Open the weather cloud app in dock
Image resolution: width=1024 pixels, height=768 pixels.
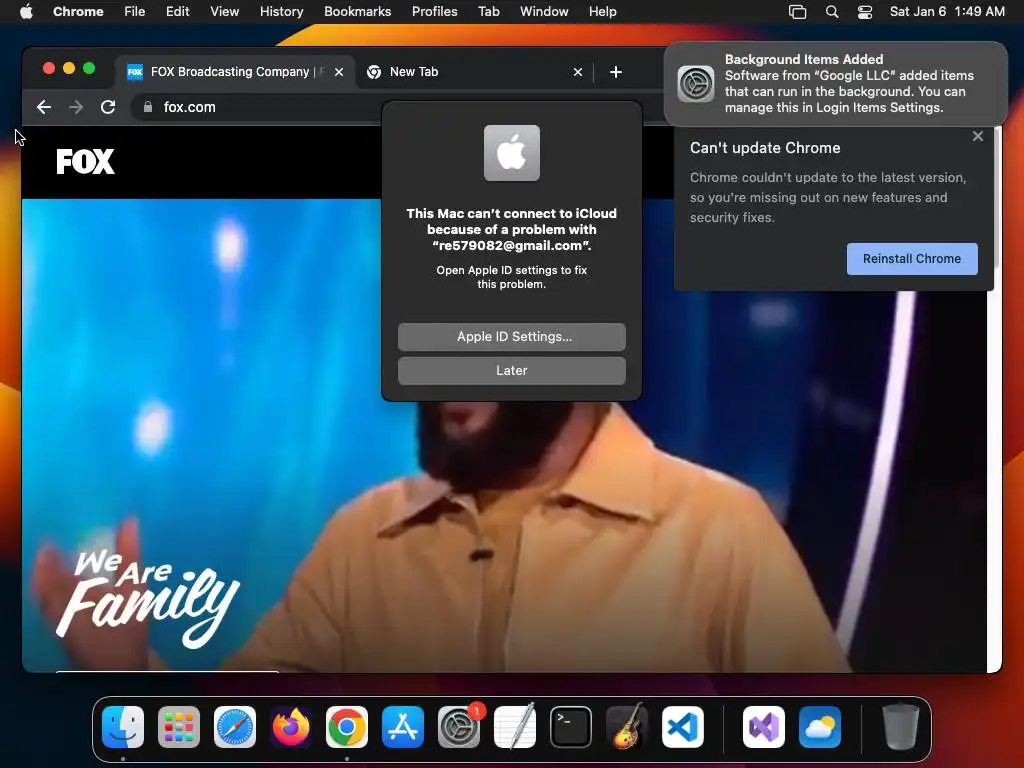(x=820, y=726)
